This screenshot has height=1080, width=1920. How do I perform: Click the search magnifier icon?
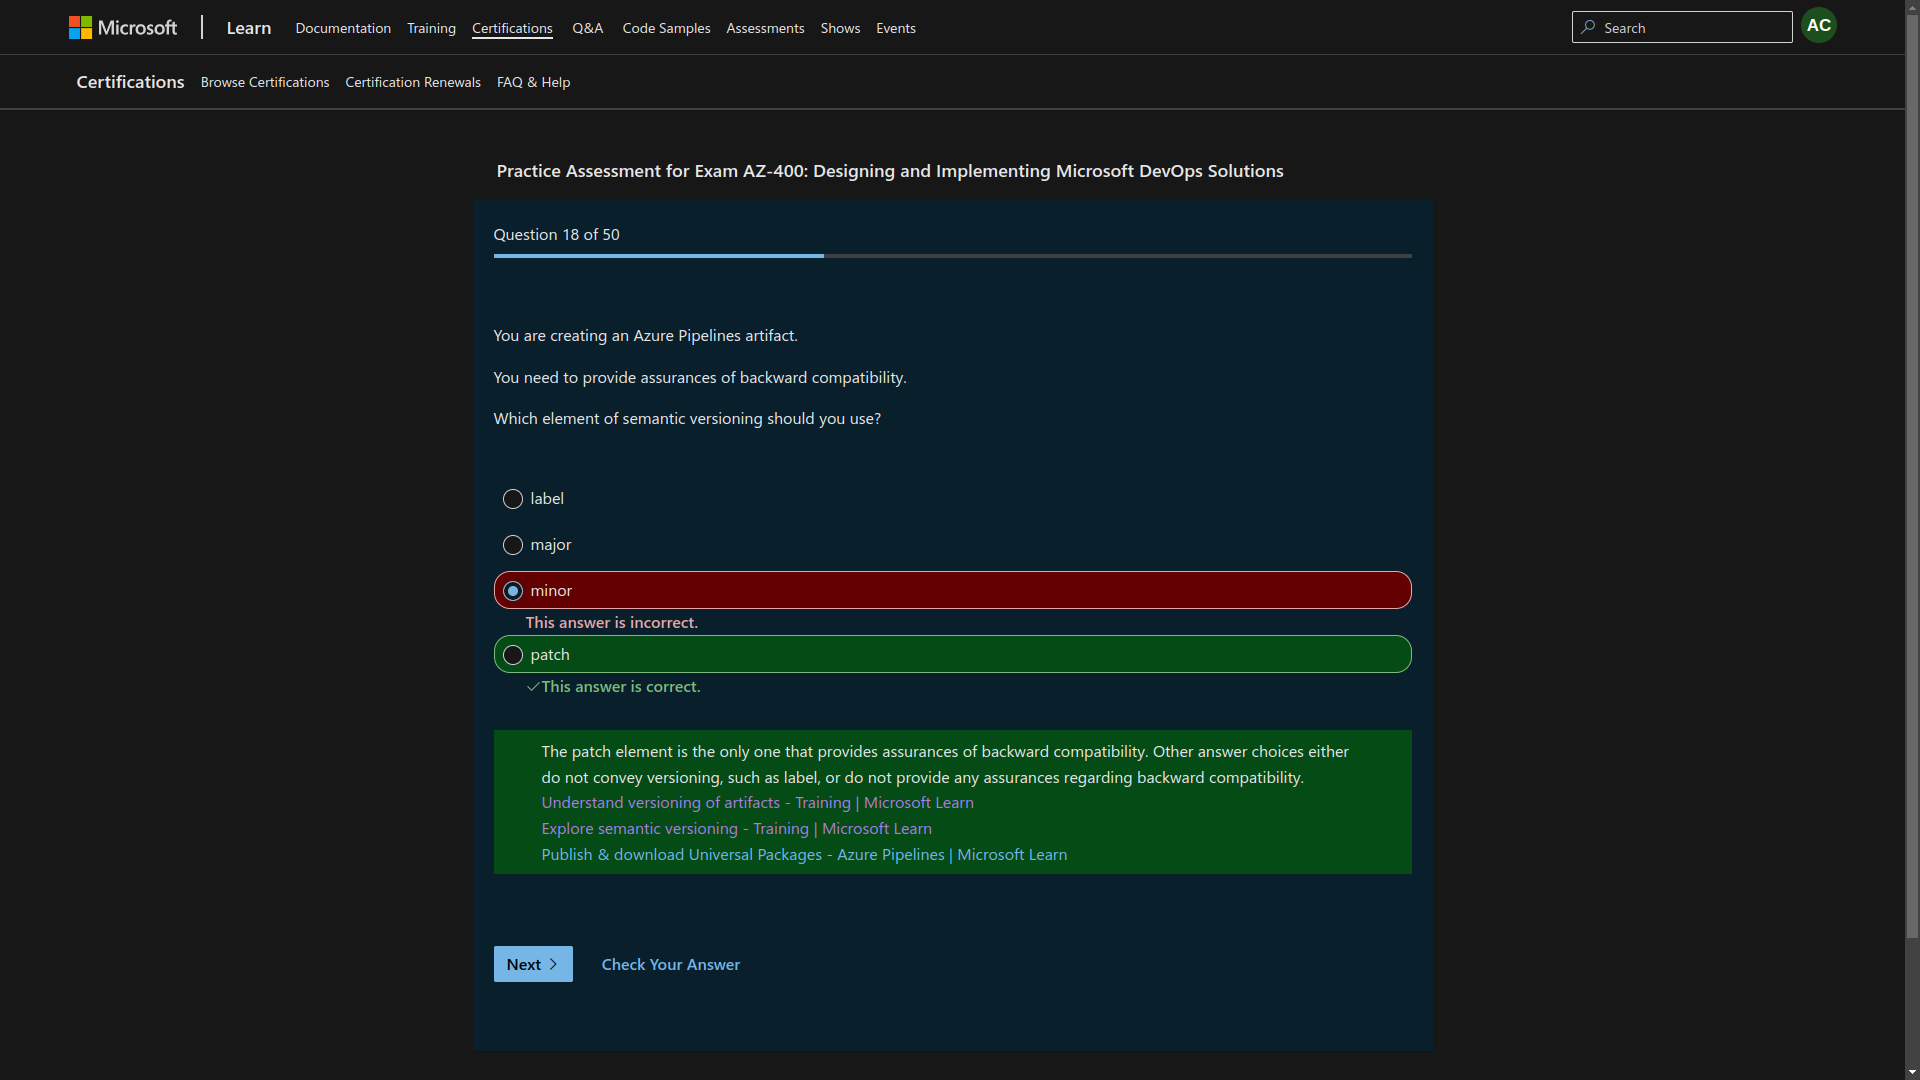coord(1588,27)
